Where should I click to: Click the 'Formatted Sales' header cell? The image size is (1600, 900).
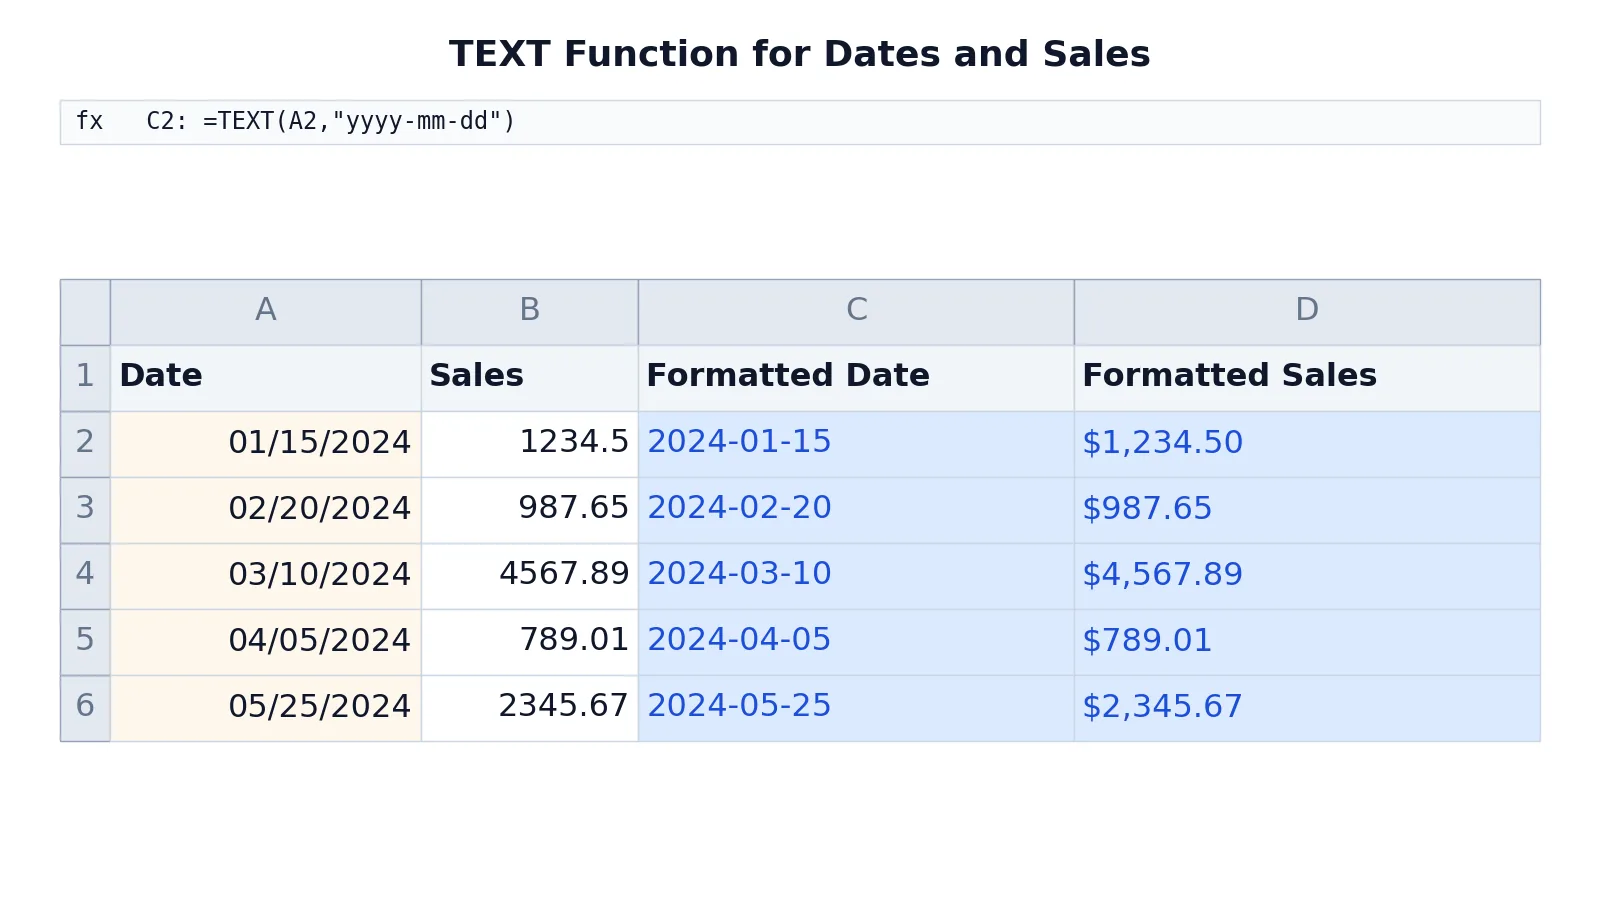coord(1307,378)
